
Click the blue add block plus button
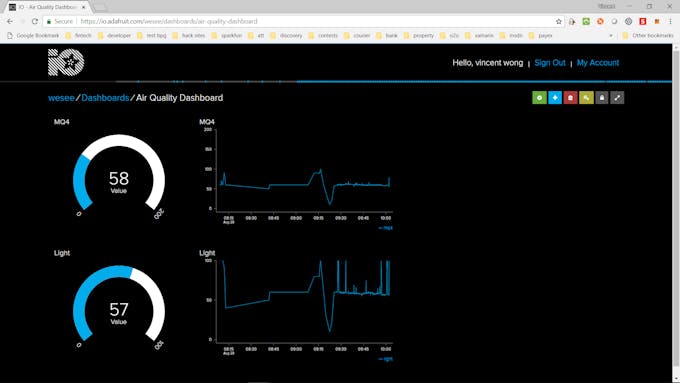[x=555, y=98]
